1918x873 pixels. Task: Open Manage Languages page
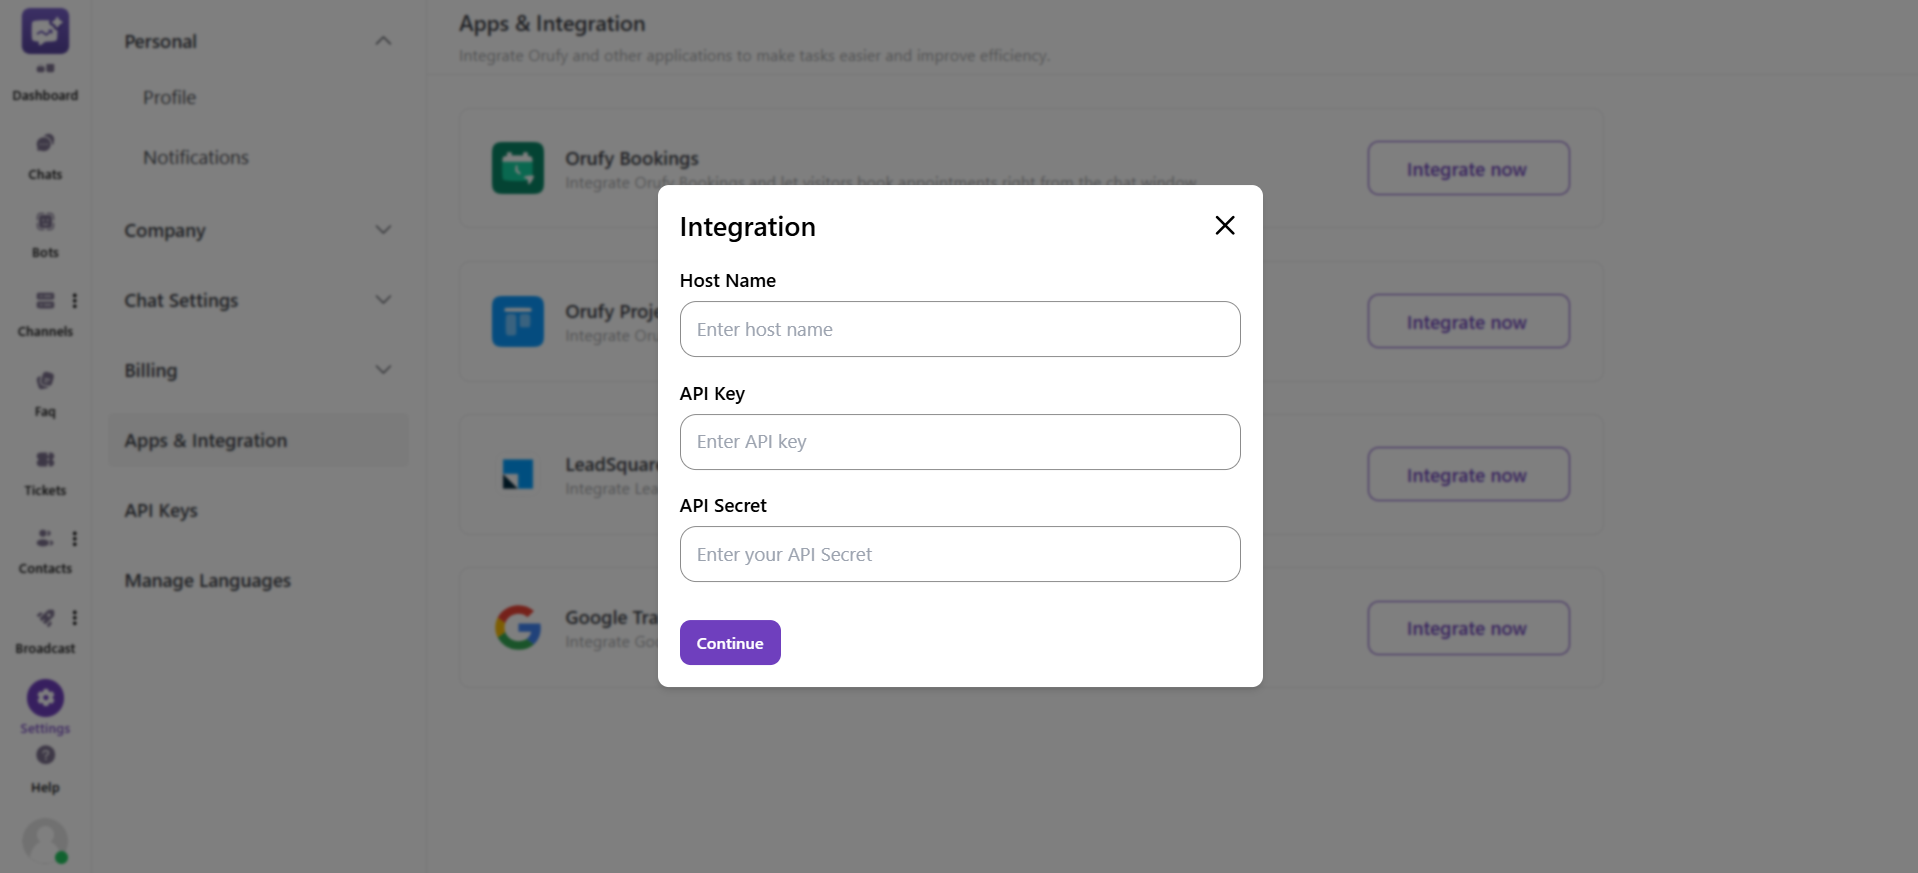click(x=208, y=580)
